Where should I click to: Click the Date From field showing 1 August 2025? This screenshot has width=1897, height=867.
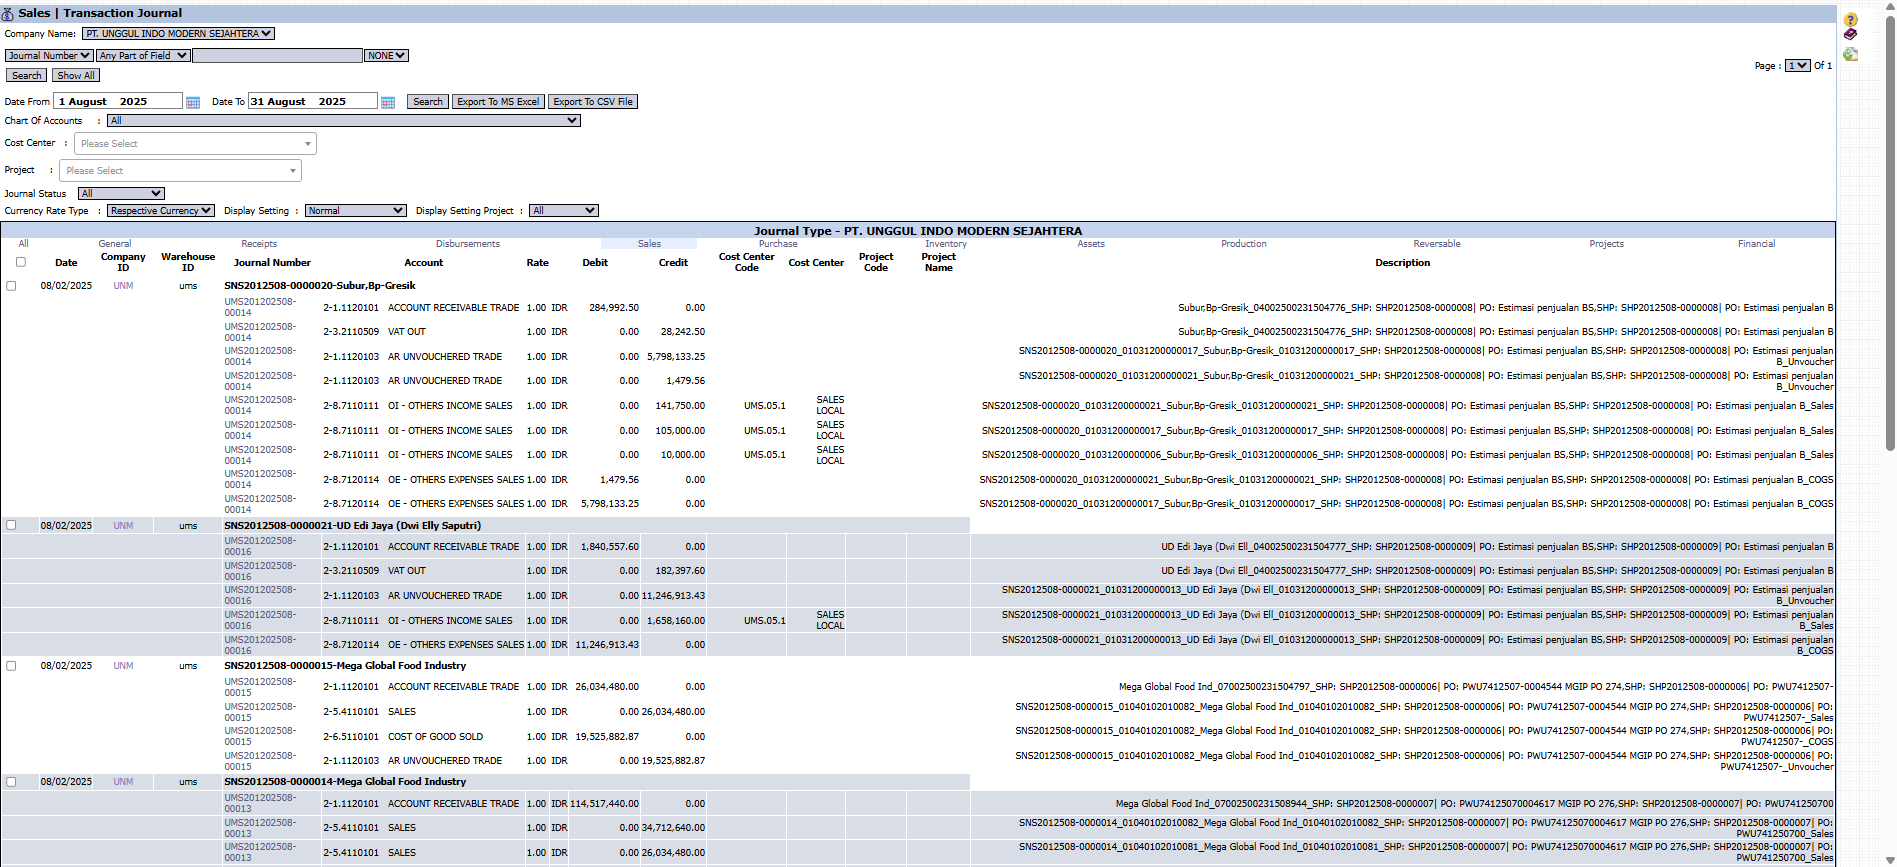(118, 102)
